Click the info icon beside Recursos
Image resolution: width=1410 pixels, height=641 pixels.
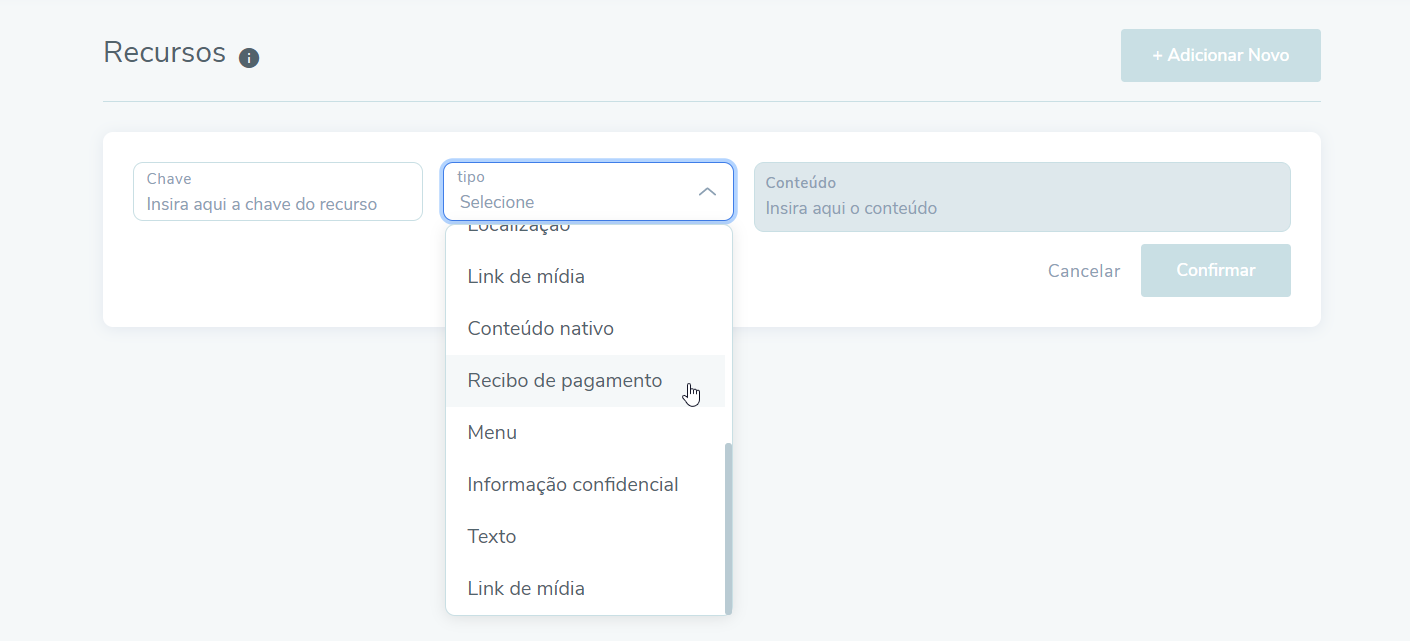point(249,57)
